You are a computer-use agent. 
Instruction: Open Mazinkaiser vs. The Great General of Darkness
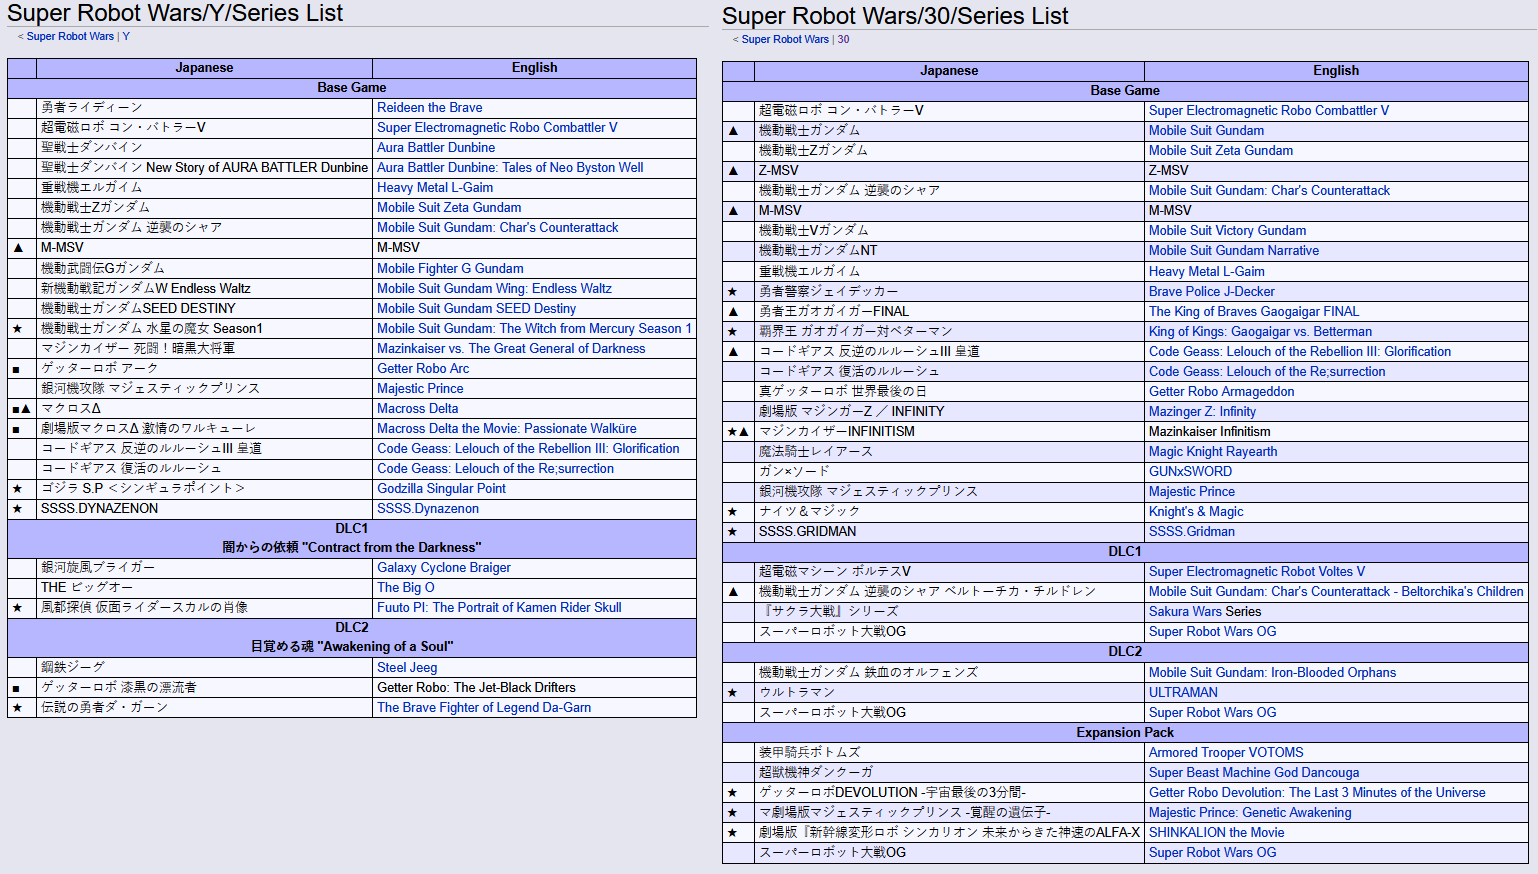[x=511, y=349]
